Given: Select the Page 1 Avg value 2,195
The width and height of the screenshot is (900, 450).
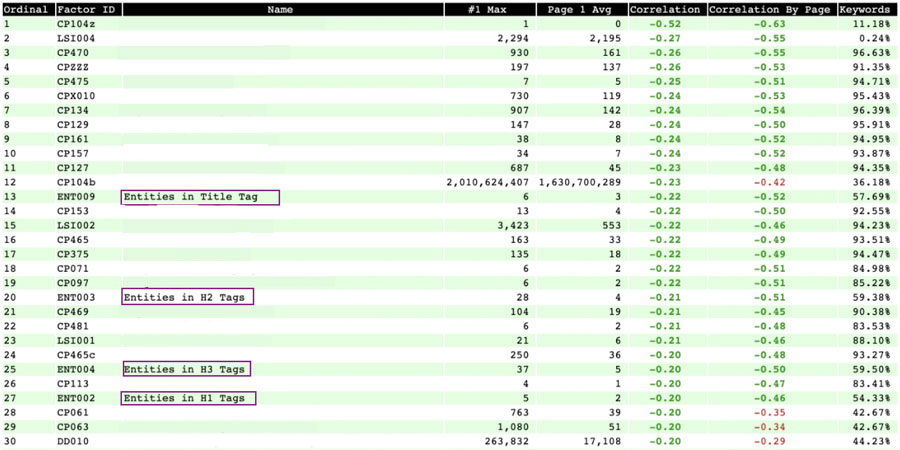Looking at the screenshot, I should click(607, 38).
